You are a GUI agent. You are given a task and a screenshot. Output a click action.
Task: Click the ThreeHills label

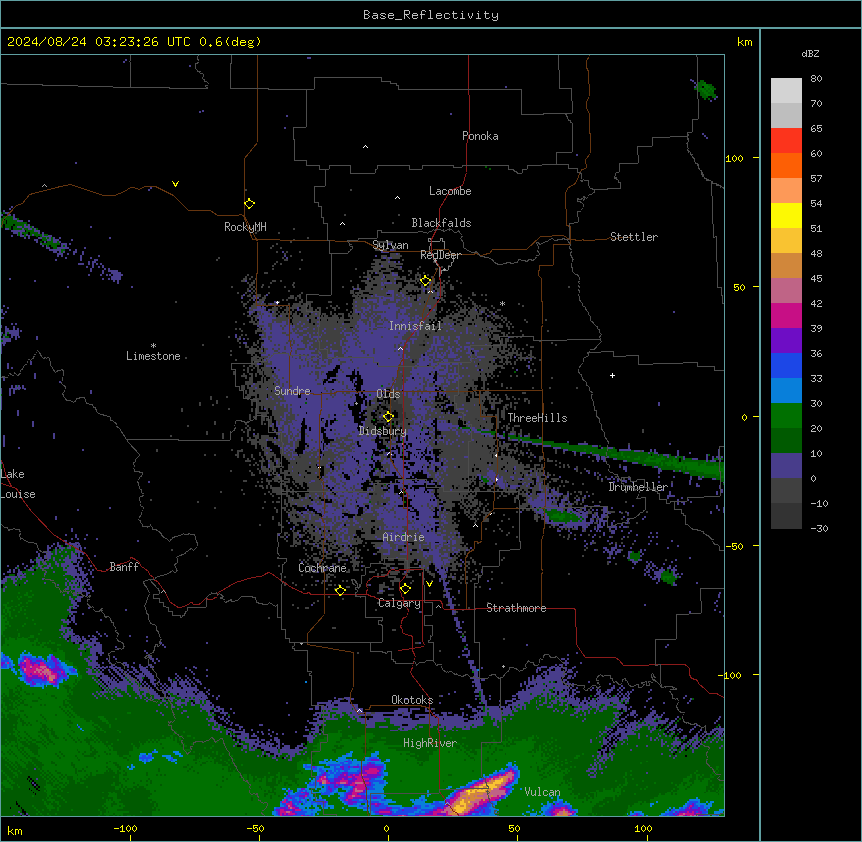pyautogui.click(x=537, y=418)
